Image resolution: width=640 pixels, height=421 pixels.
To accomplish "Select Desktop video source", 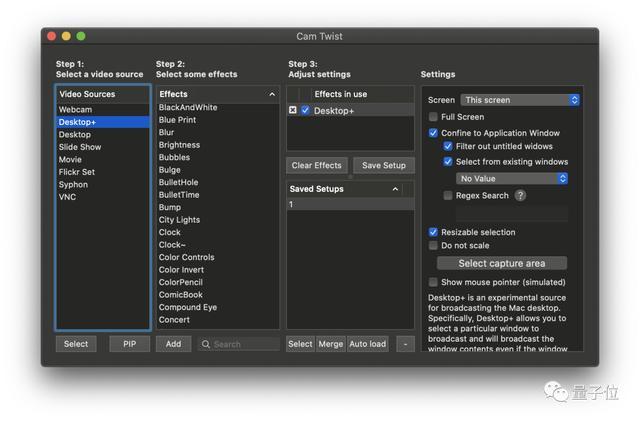I will [103, 134].
